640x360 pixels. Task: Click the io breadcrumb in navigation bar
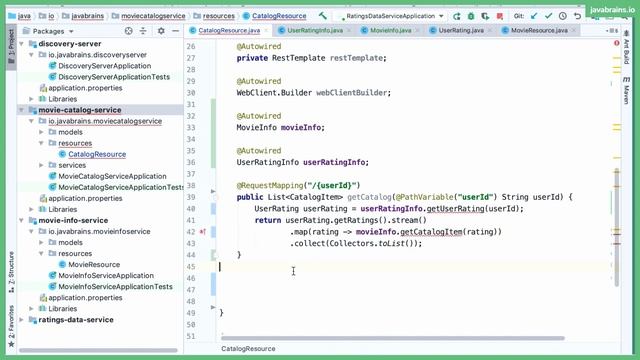pos(47,16)
